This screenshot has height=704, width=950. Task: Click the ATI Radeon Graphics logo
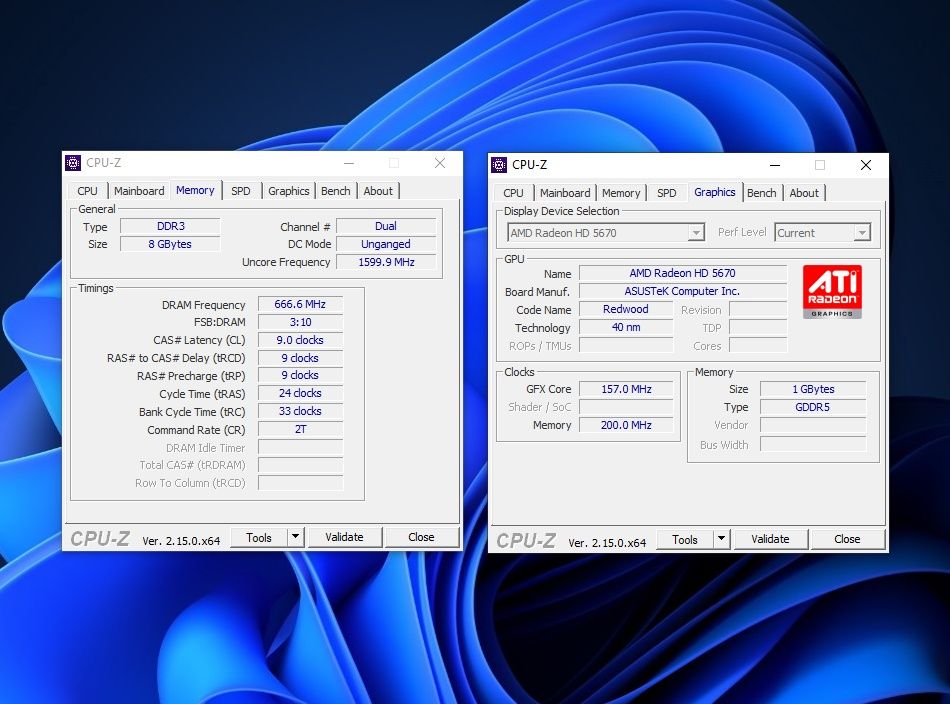832,291
